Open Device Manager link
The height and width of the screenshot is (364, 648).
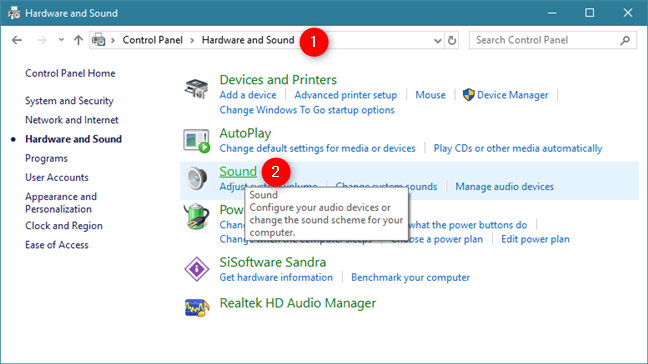pos(512,95)
